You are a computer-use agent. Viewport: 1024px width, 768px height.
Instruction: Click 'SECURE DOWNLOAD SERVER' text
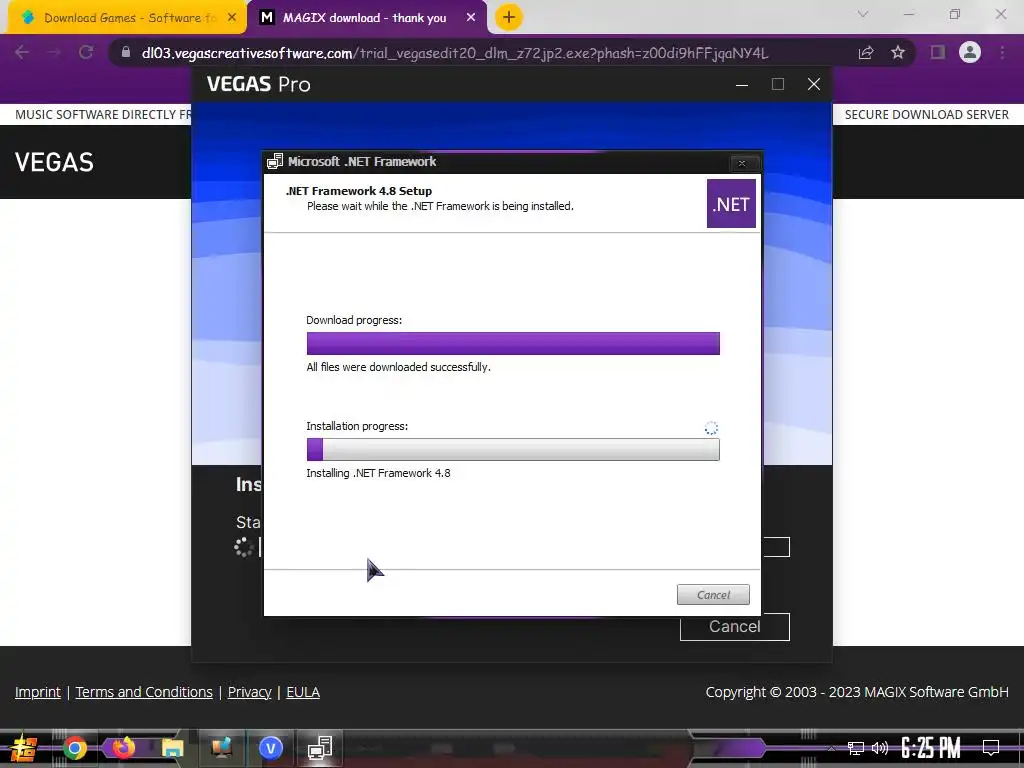[927, 115]
